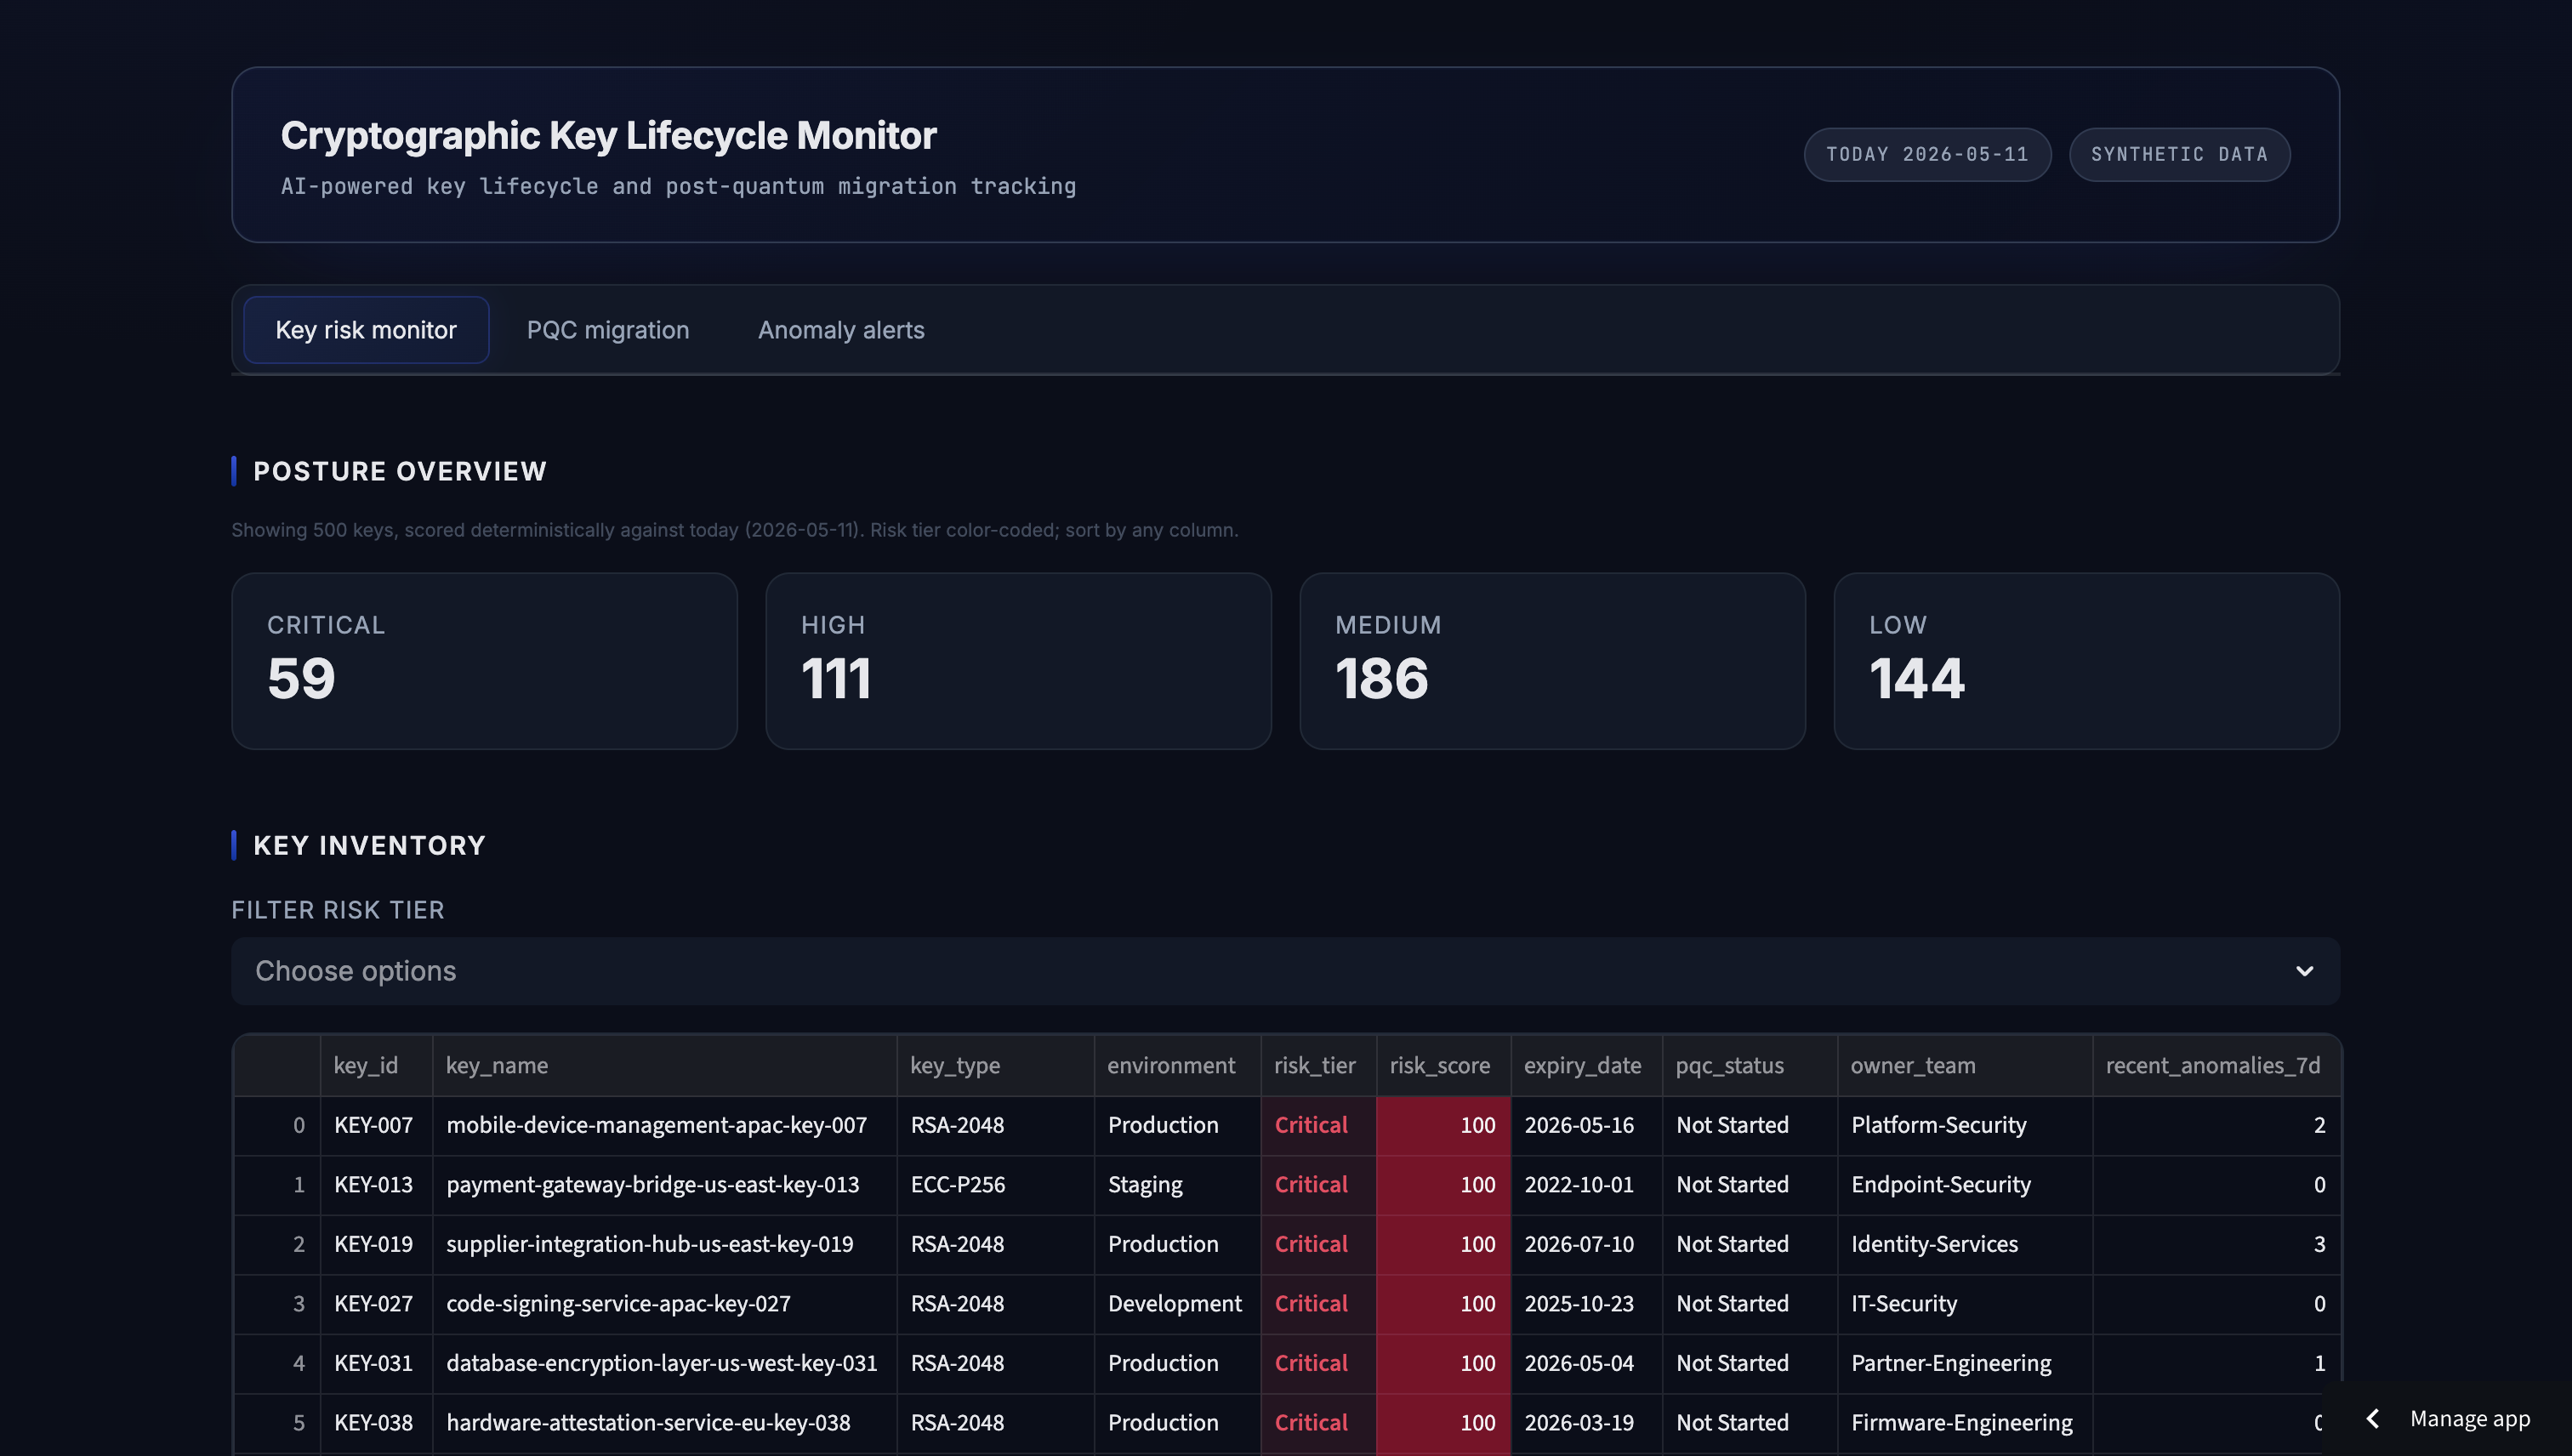Select expiry date 2026-03-19 cell

(x=1586, y=1423)
